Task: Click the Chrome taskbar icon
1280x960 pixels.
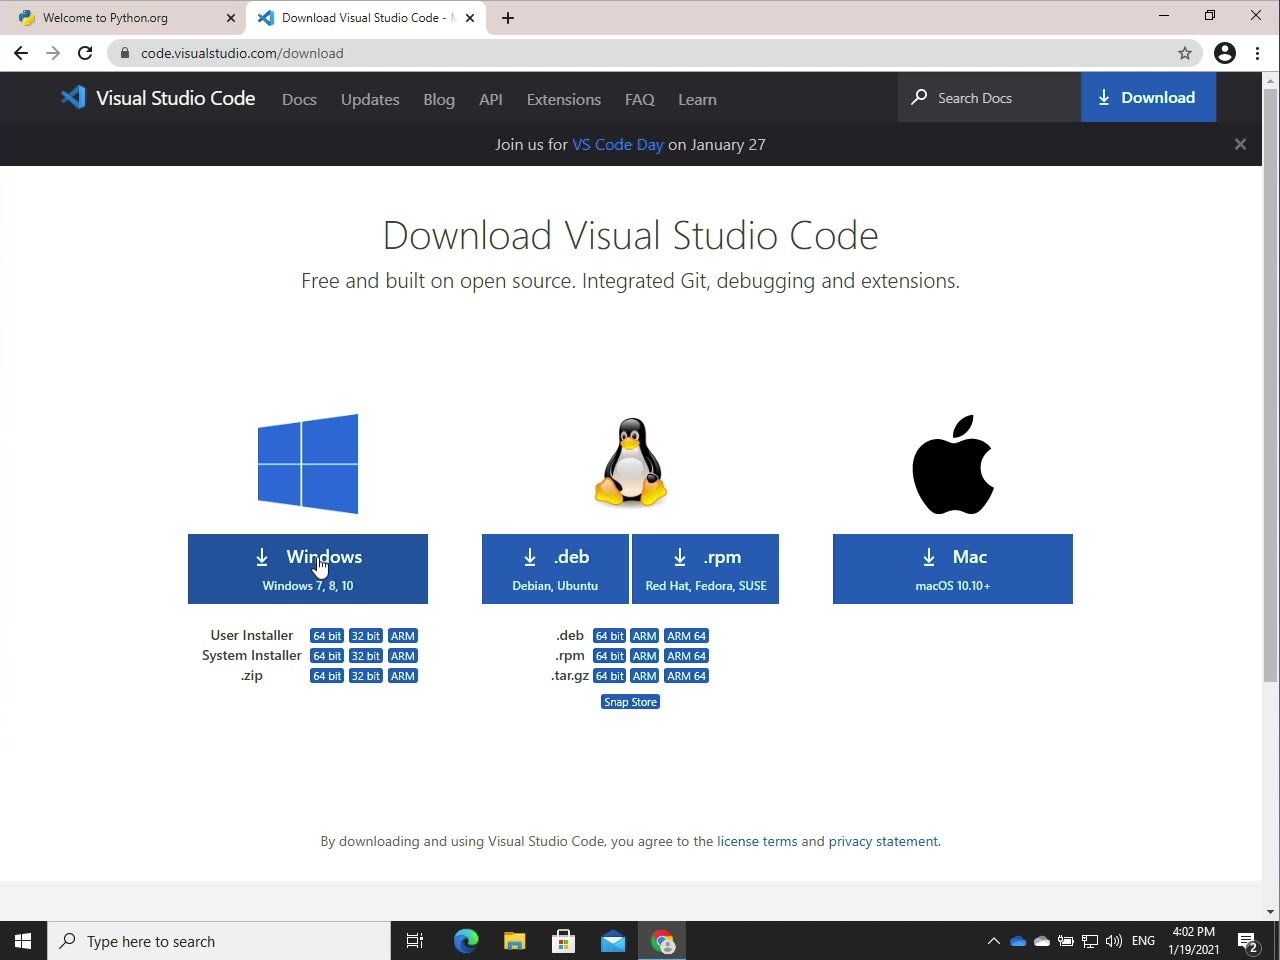Action: (662, 941)
